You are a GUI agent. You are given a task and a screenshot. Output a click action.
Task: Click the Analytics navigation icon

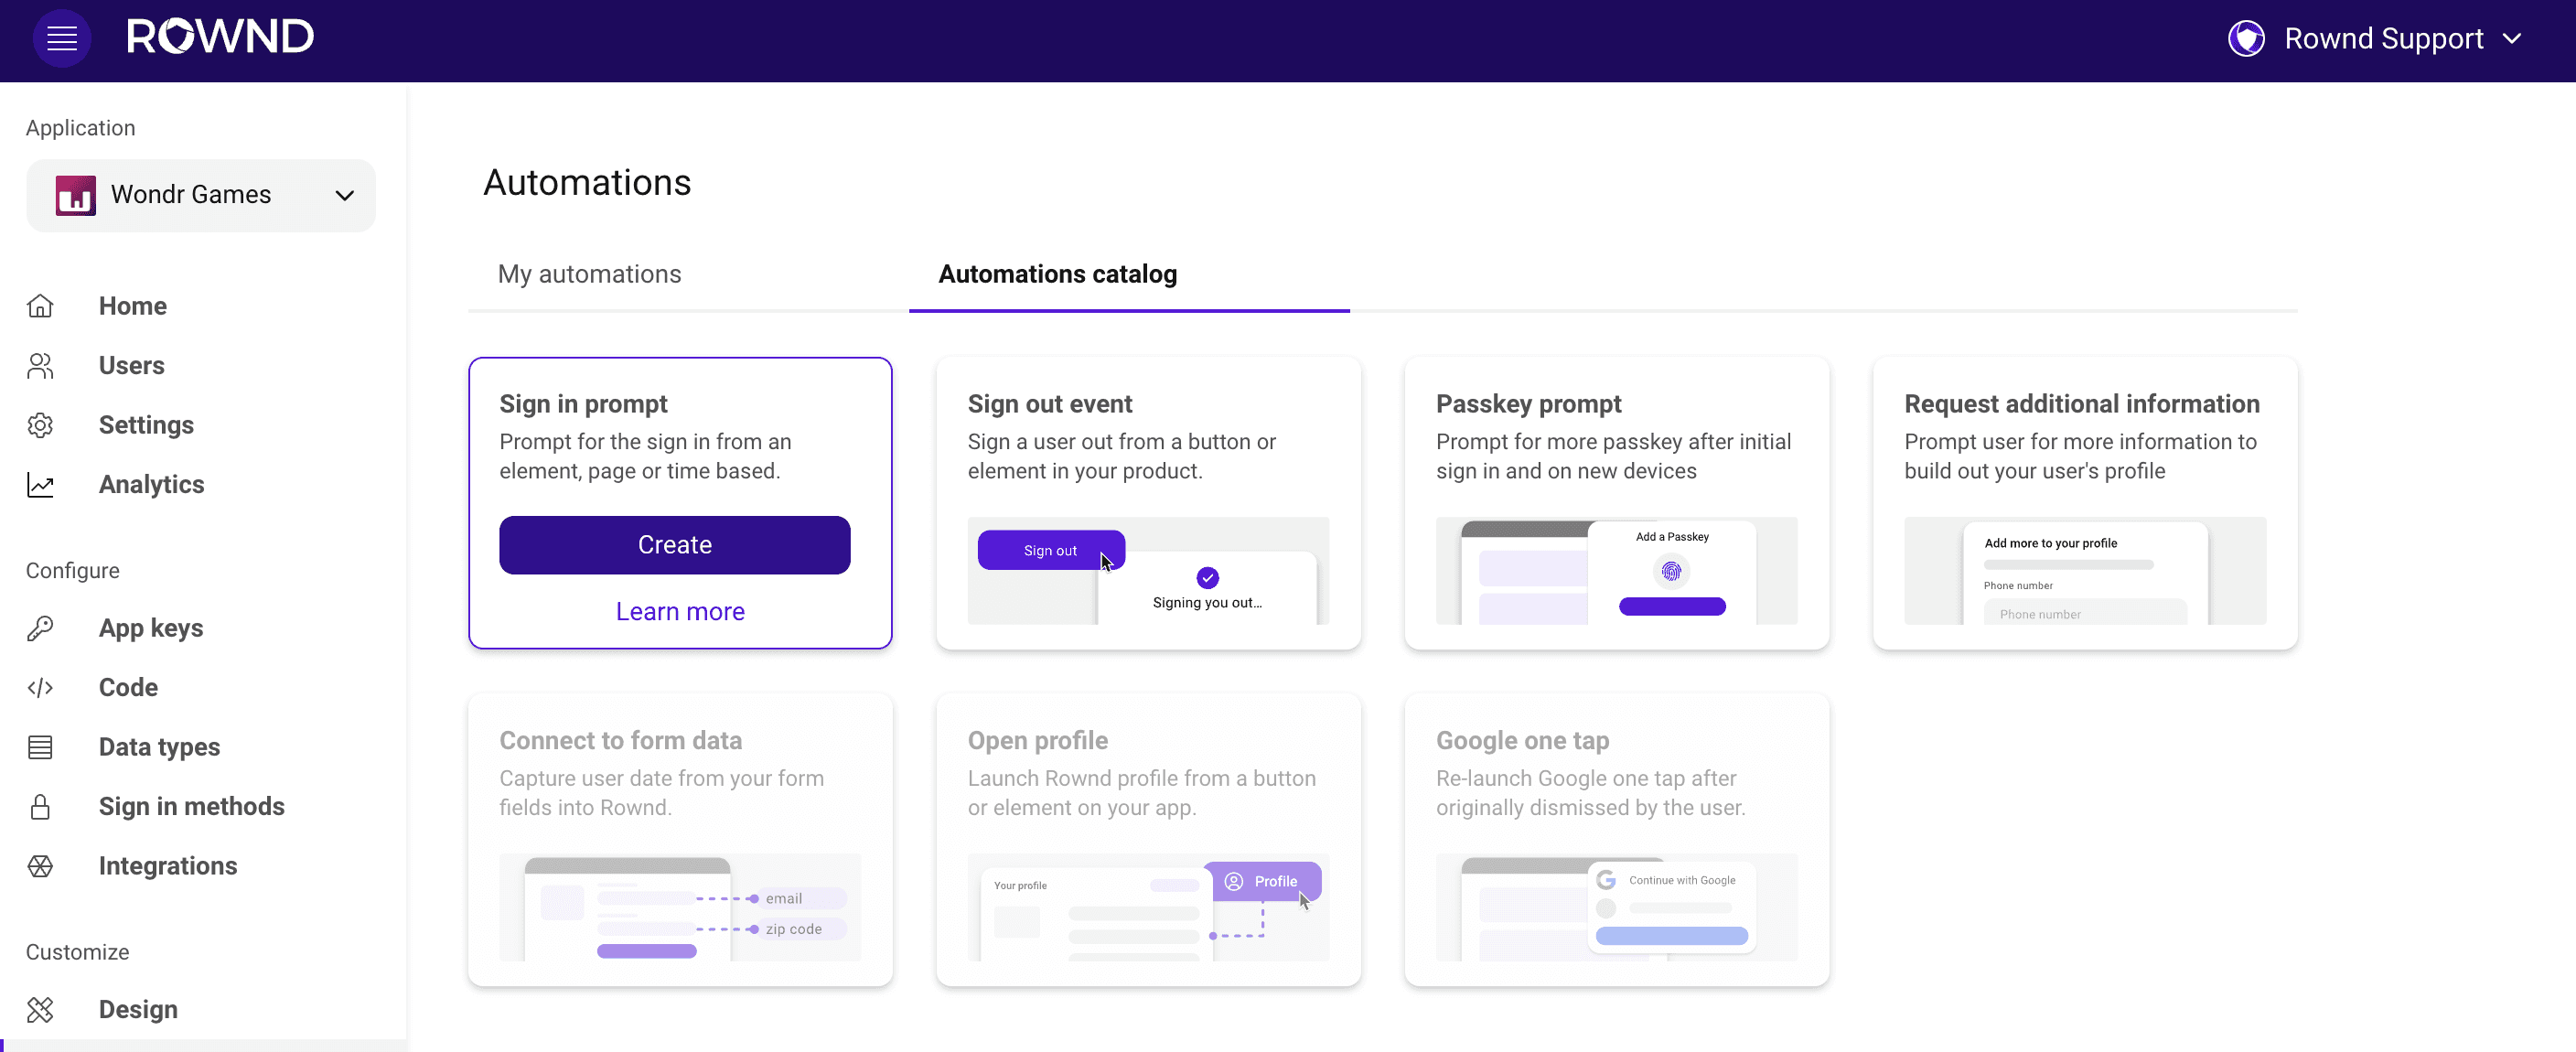pyautogui.click(x=39, y=483)
